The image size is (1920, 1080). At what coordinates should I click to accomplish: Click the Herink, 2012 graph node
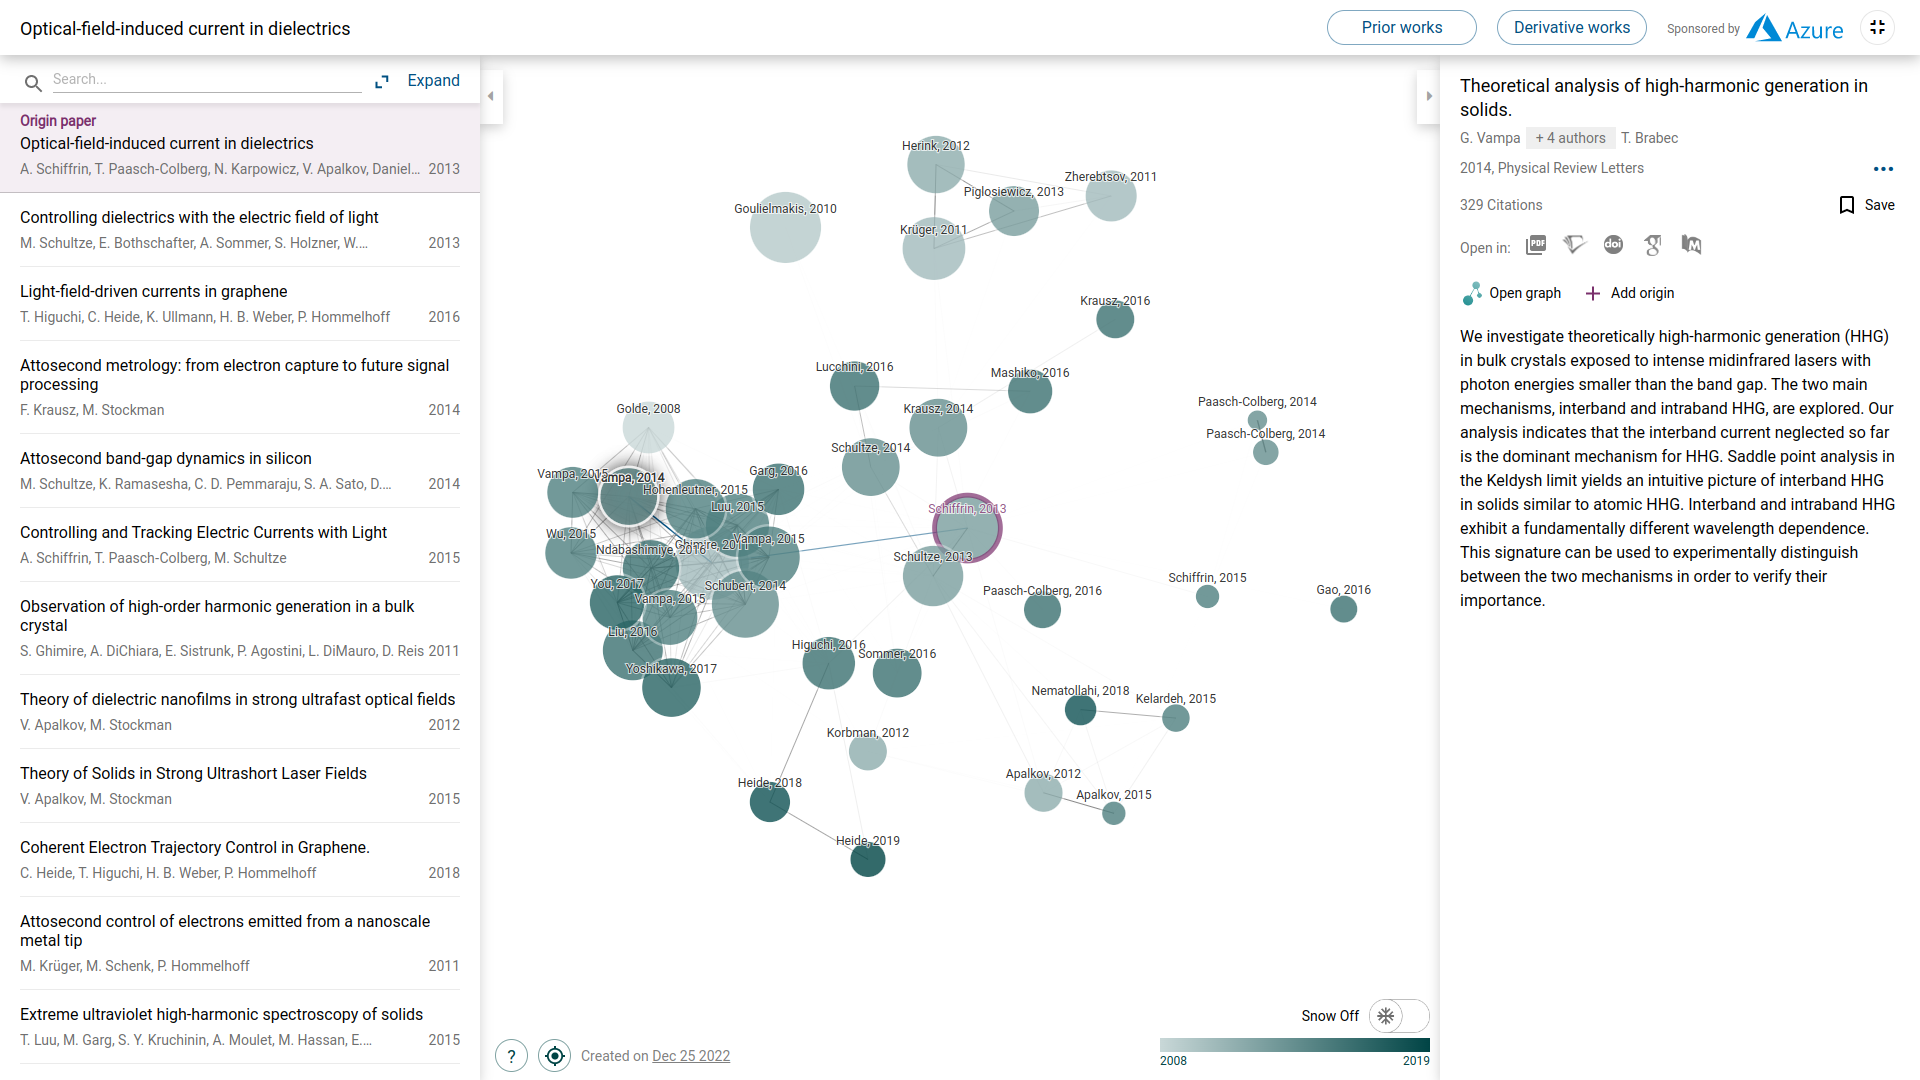tap(936, 165)
